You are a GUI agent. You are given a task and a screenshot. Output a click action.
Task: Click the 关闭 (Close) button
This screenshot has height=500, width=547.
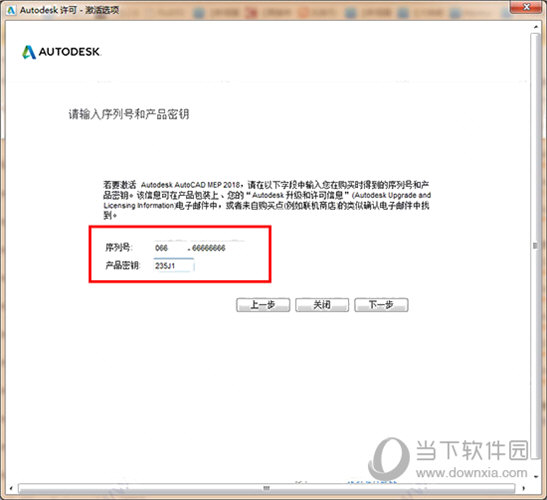[322, 305]
